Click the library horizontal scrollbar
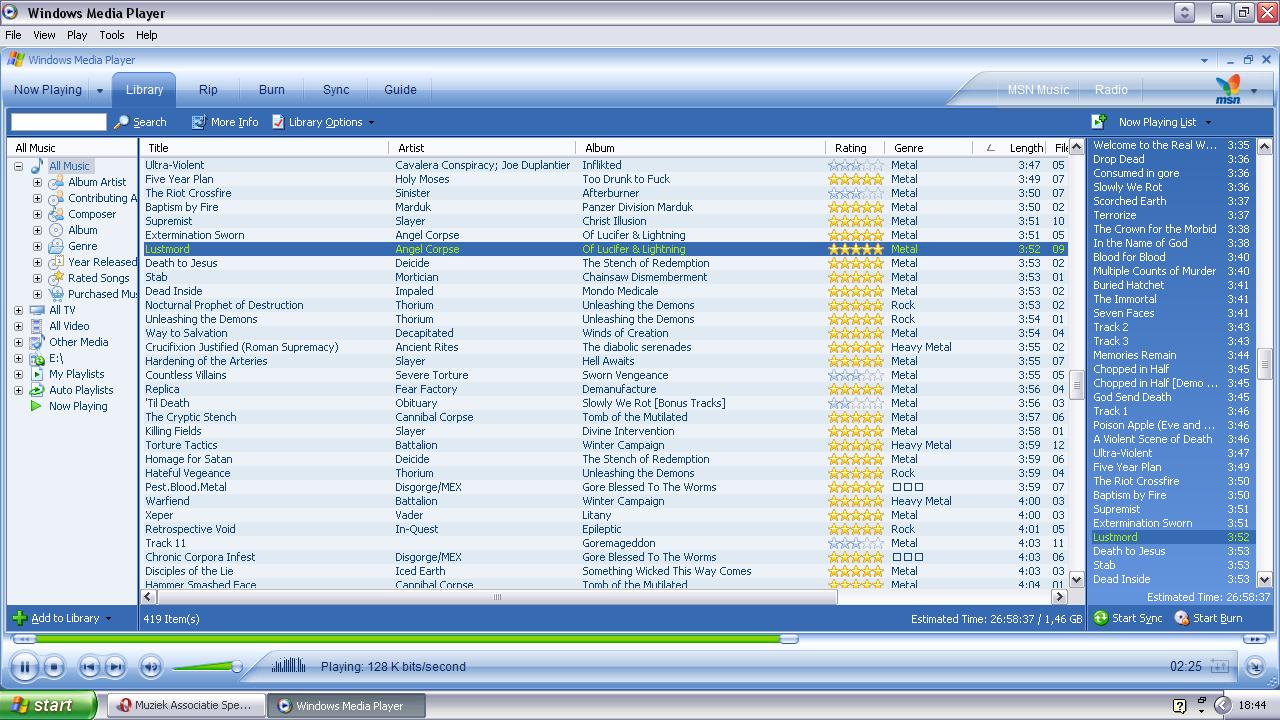Viewport: 1280px width, 720px height. click(x=497, y=597)
